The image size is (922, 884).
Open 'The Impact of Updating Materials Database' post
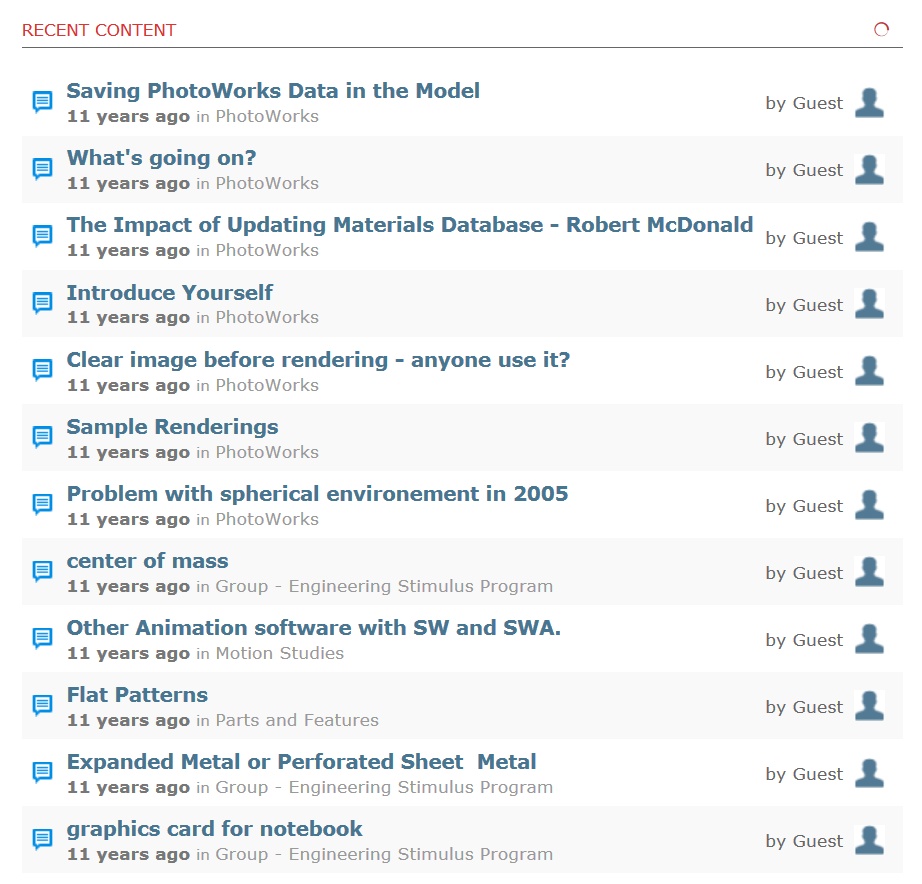(410, 225)
